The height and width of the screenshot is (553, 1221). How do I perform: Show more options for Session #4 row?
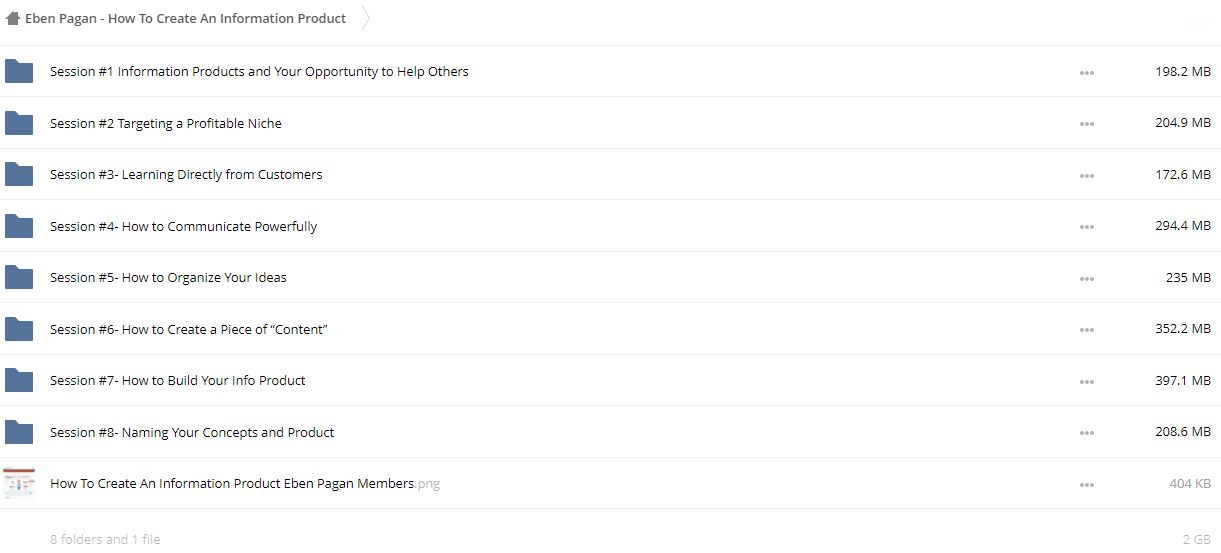click(1087, 227)
